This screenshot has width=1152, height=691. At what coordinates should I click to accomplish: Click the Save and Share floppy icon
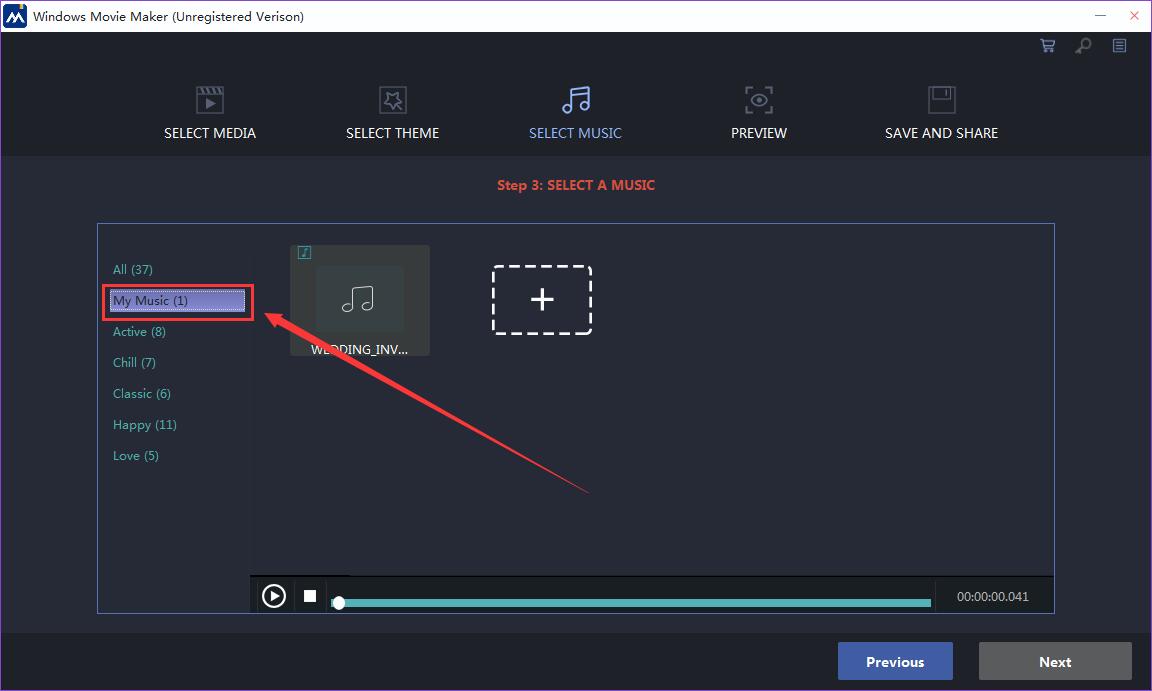click(941, 100)
